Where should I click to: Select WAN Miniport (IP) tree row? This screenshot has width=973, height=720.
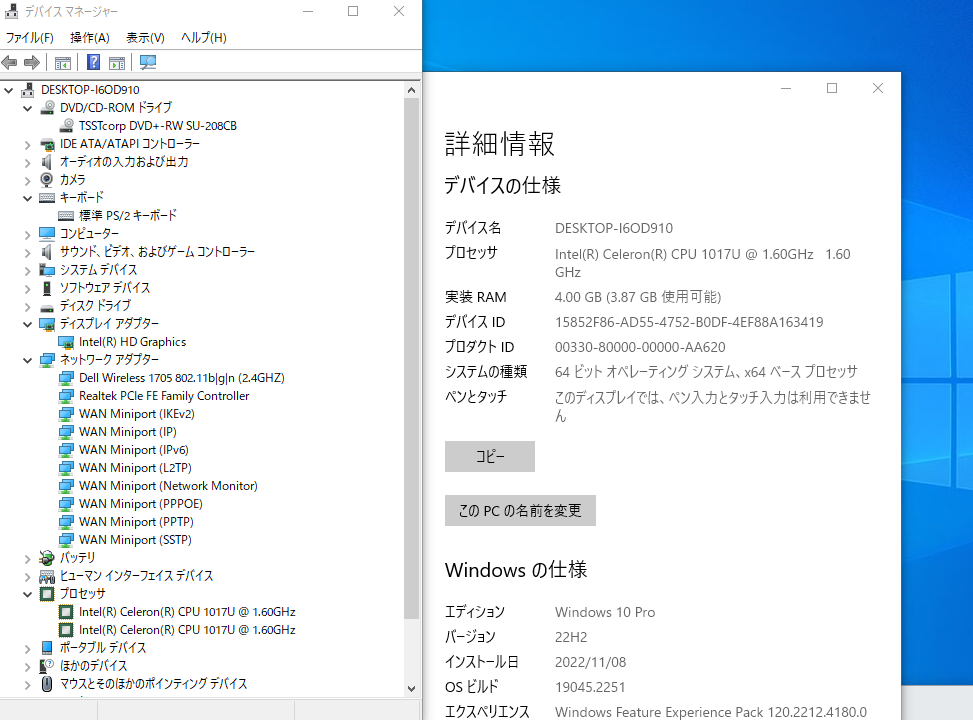128,432
